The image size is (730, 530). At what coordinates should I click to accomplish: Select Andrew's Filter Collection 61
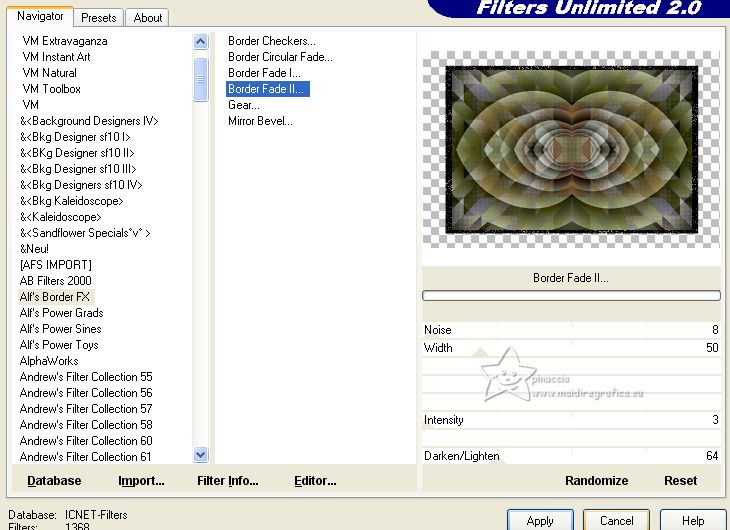point(86,456)
